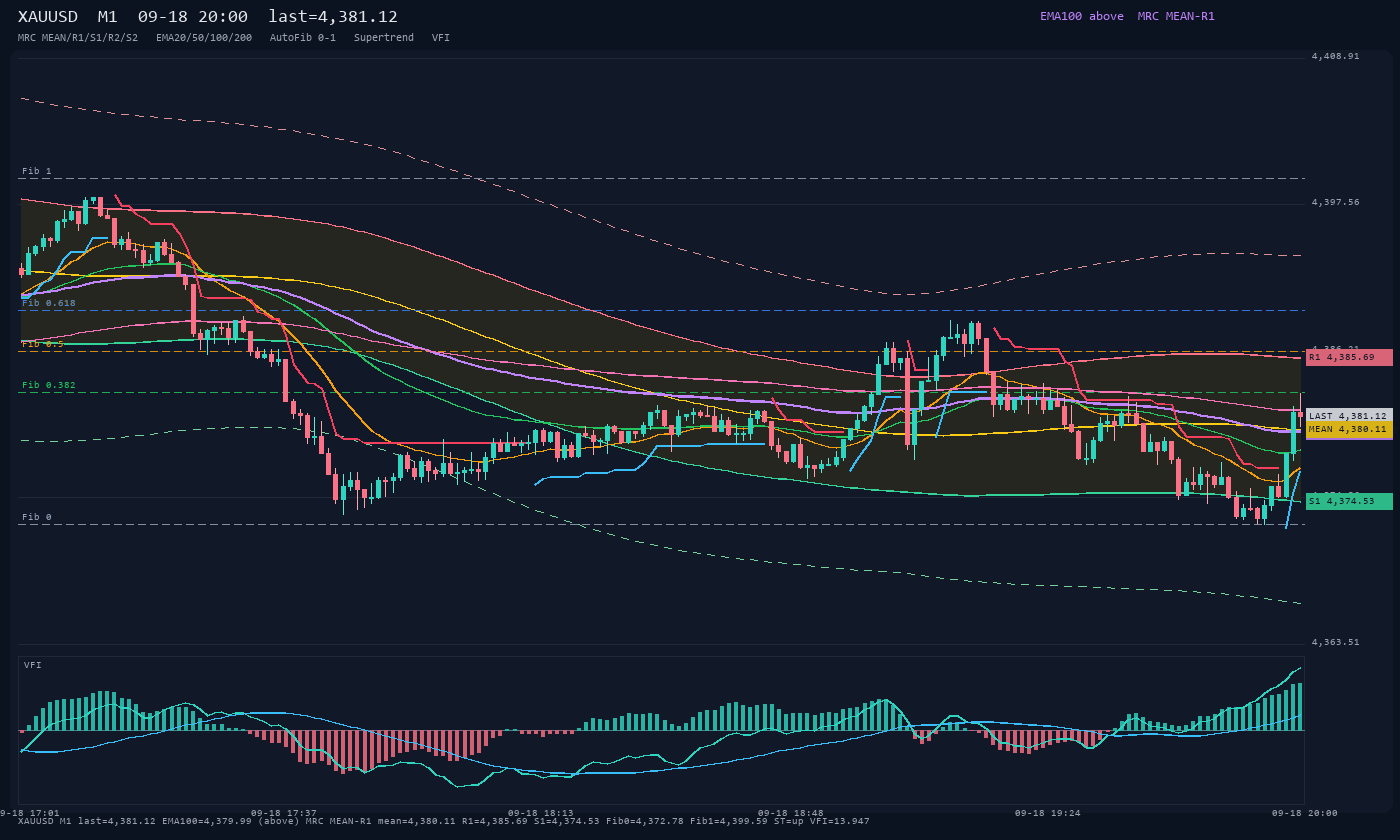Select the 'VFI' legend entry under the title
Screen dimensions: 1400x840
[x=441, y=37]
